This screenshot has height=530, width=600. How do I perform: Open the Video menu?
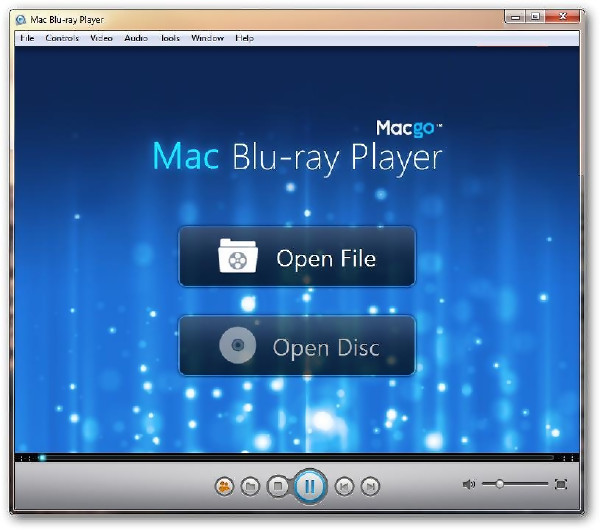[101, 38]
